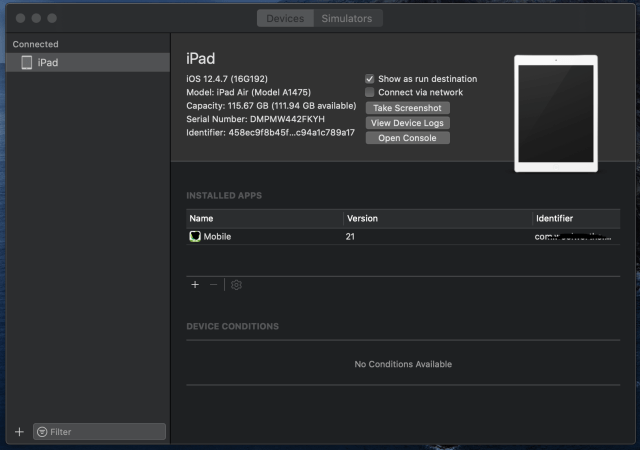Sort installed apps by Name column
This screenshot has width=640, height=450.
[264, 218]
